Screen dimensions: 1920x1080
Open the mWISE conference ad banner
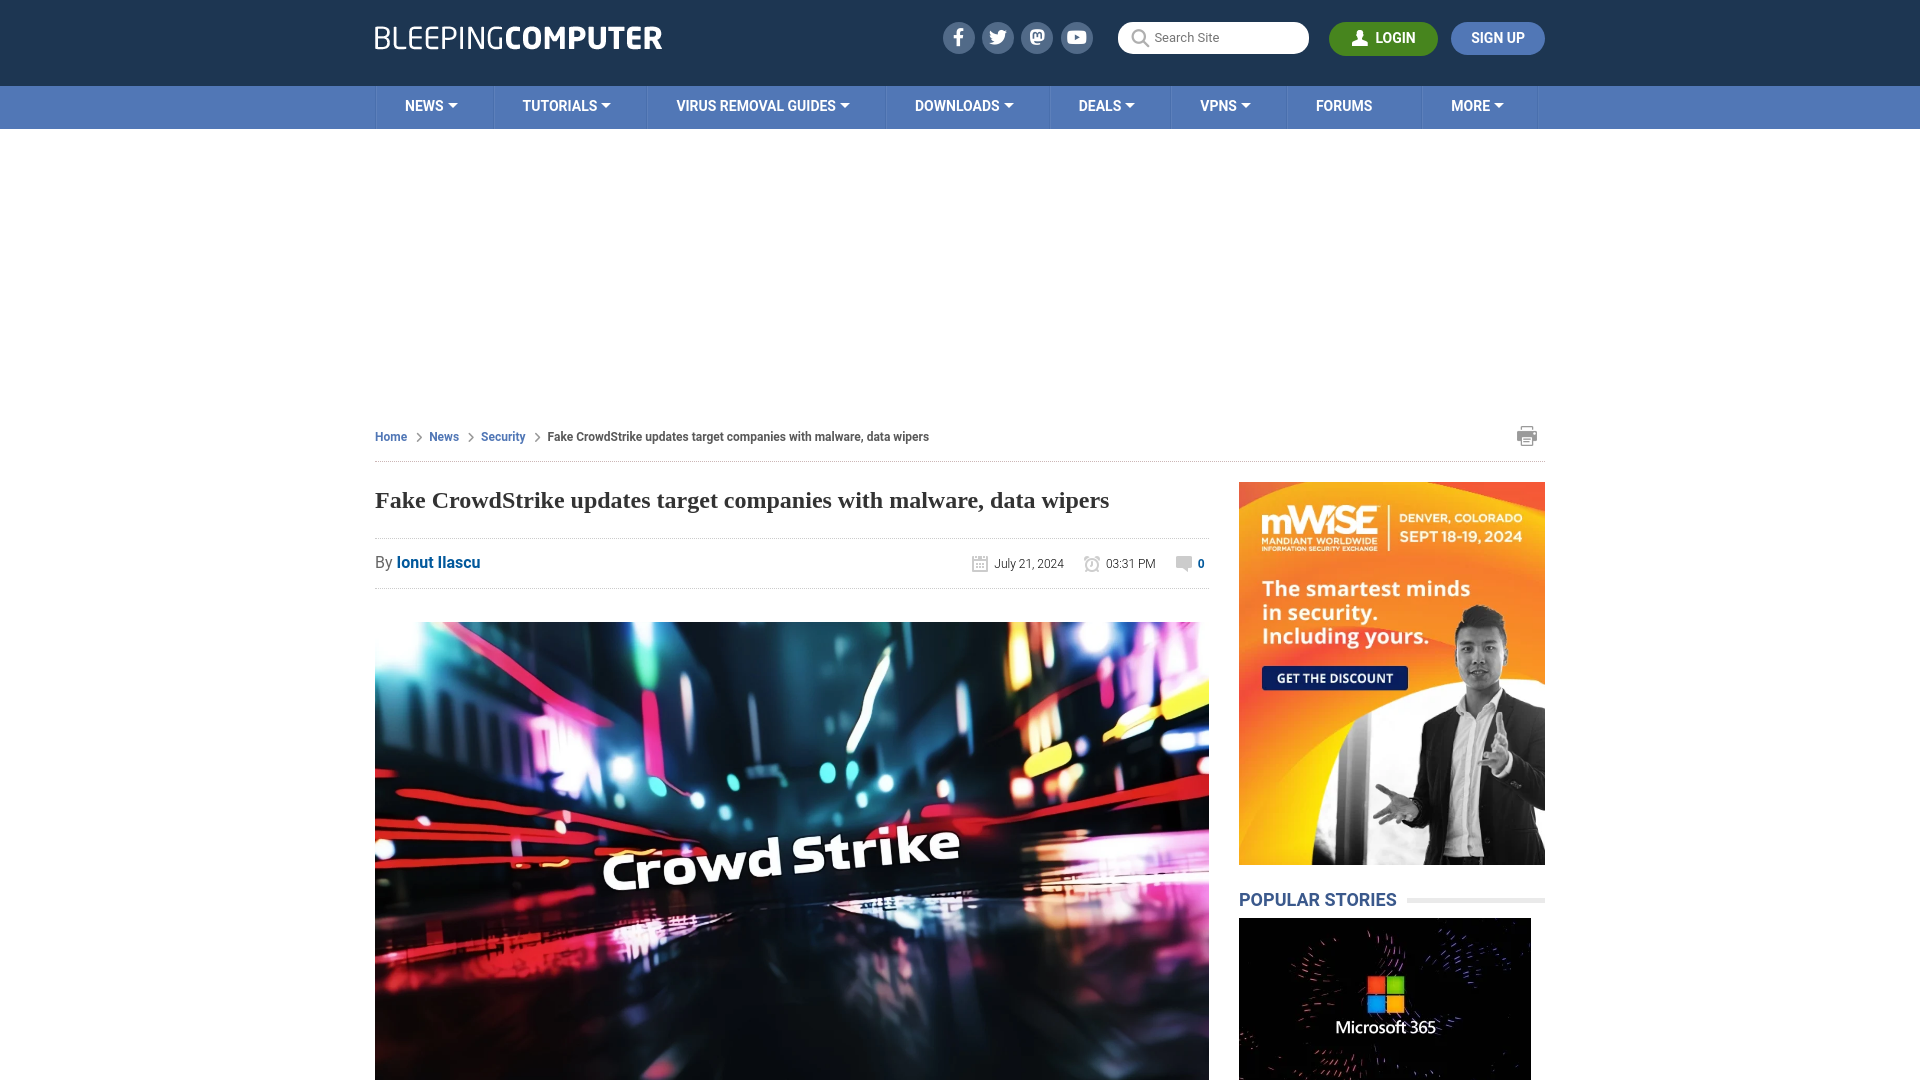(1392, 673)
